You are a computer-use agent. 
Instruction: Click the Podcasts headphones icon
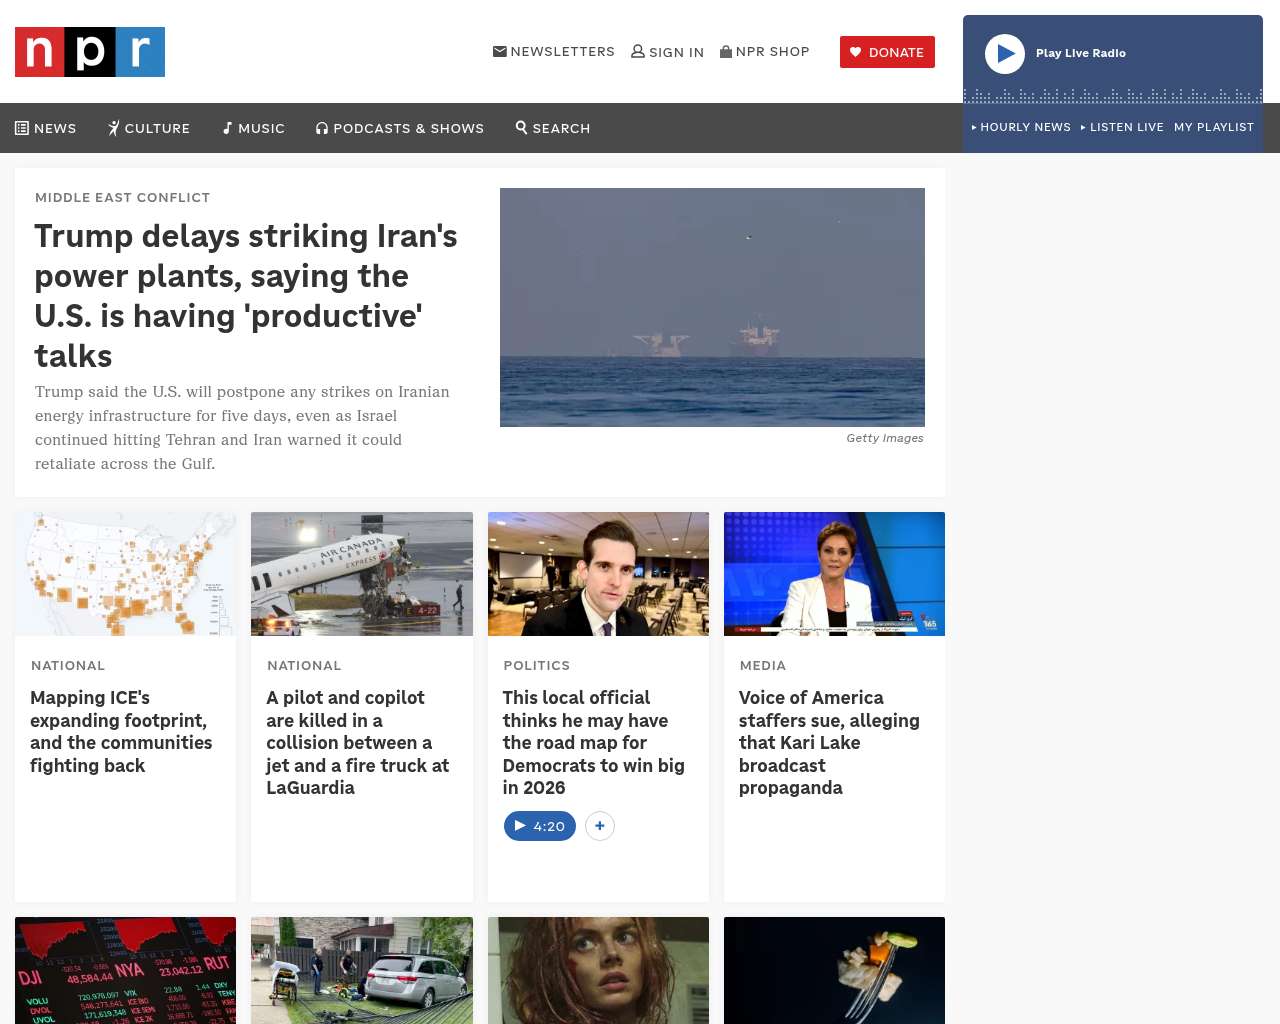322,128
